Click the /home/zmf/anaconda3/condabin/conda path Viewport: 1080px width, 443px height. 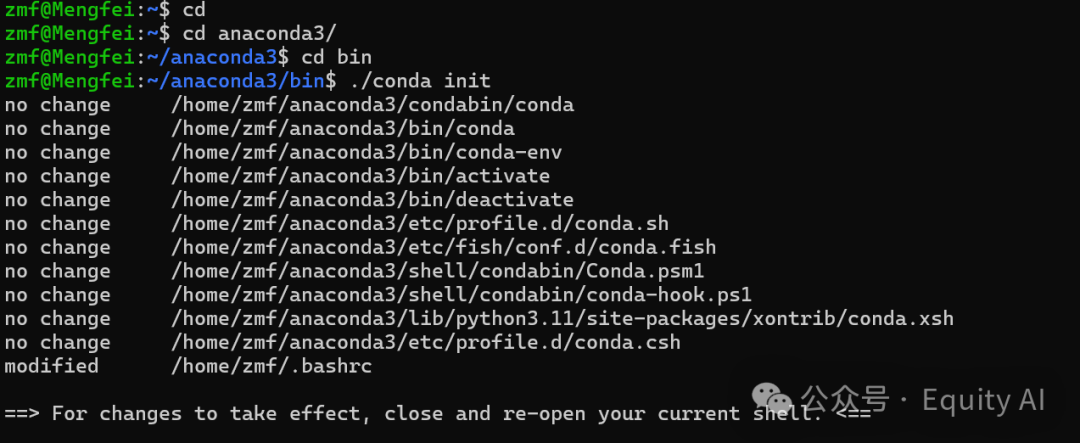point(372,104)
